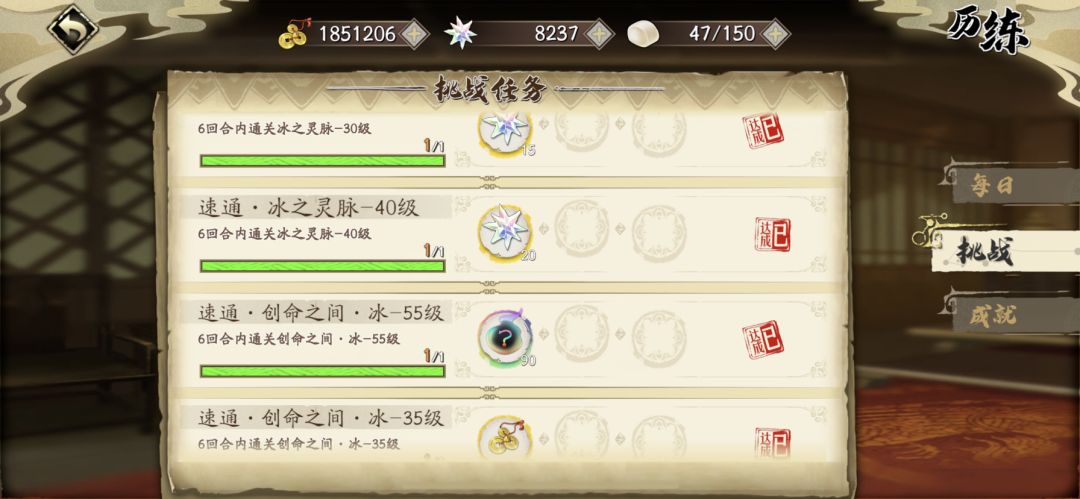This screenshot has height=499, width=1080.
Task: Select the 速通·冰之灵脉-40级 task title
Action: [x=308, y=207]
